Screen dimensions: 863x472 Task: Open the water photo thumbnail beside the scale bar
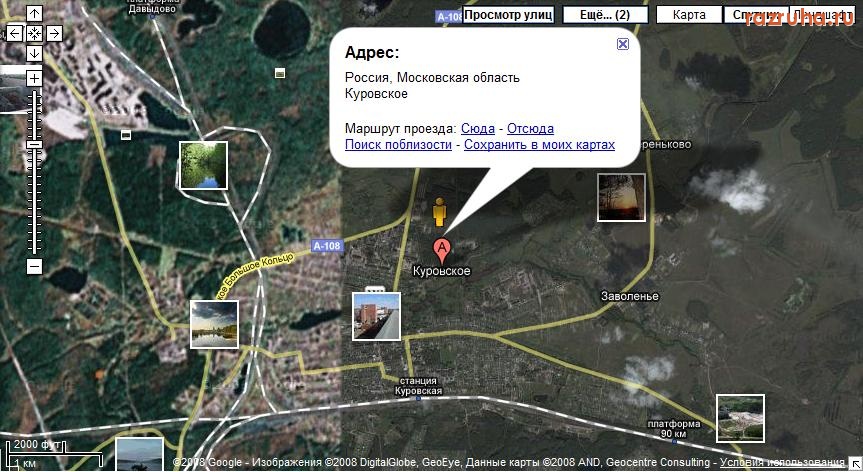[139, 454]
